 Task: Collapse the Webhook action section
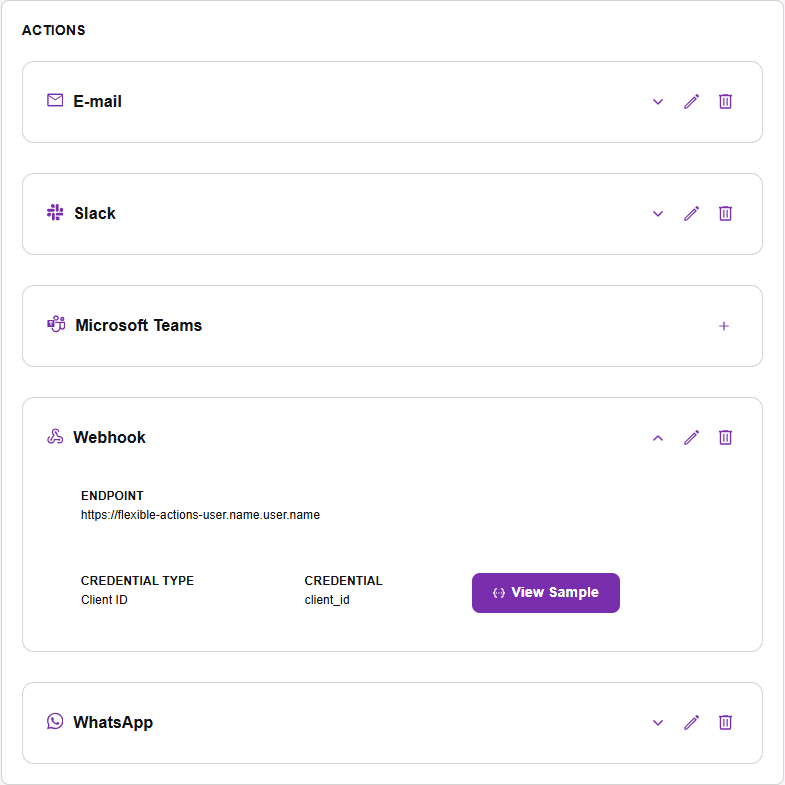coord(658,438)
